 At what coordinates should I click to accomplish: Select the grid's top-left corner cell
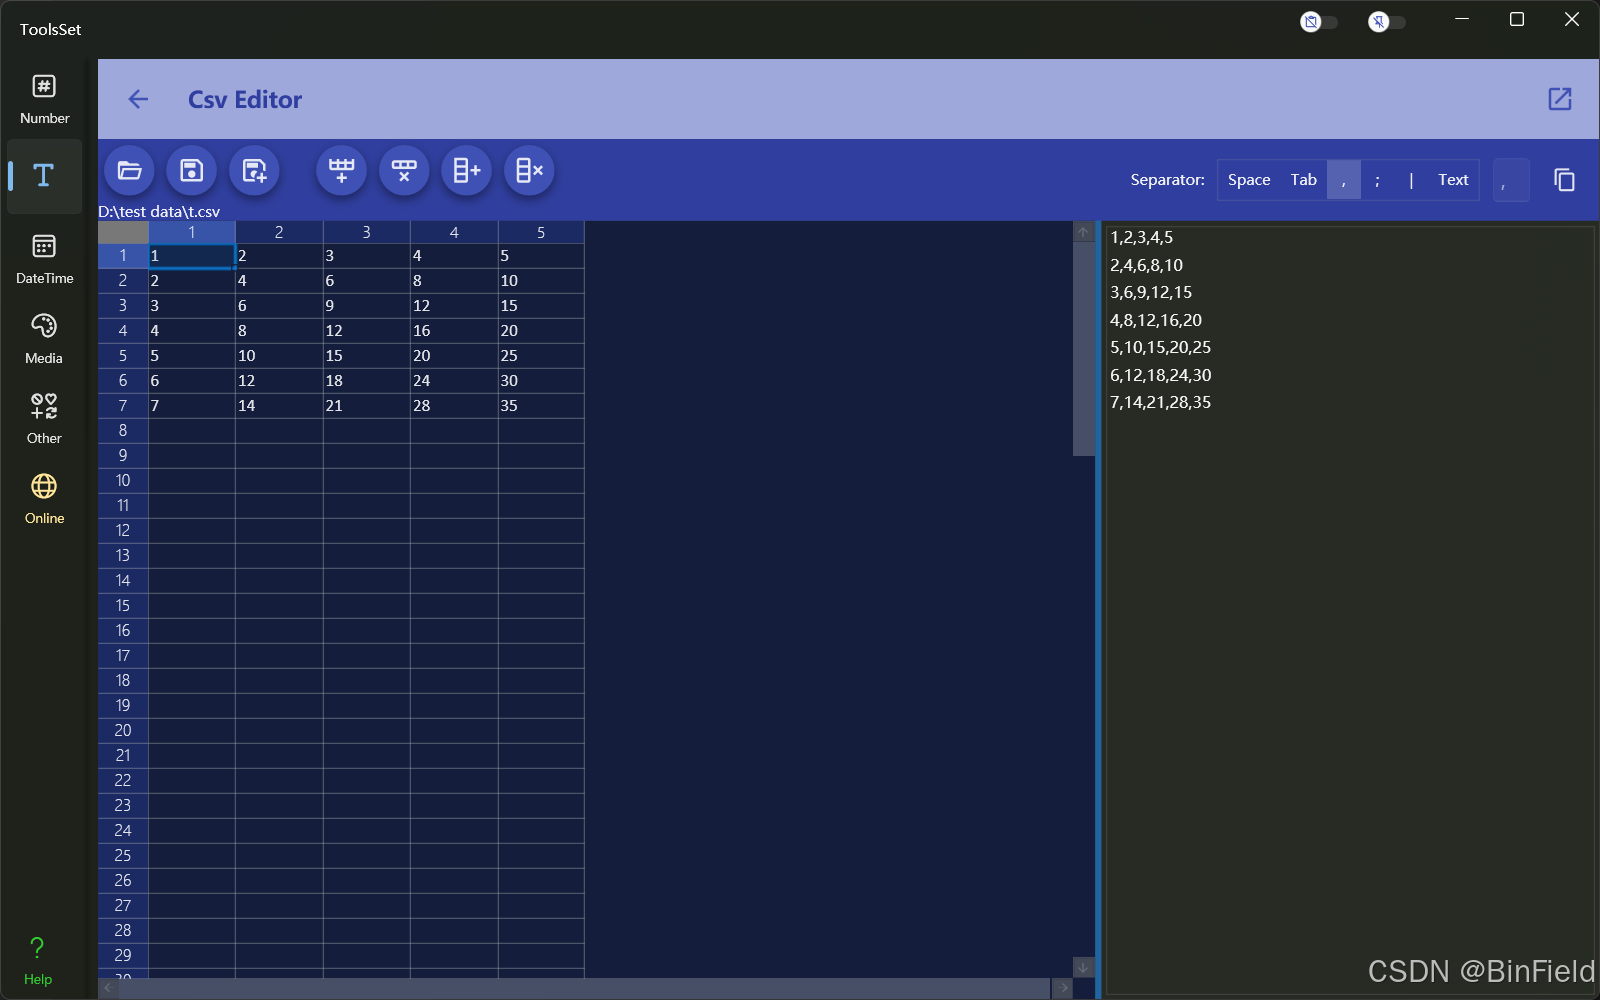click(x=123, y=232)
